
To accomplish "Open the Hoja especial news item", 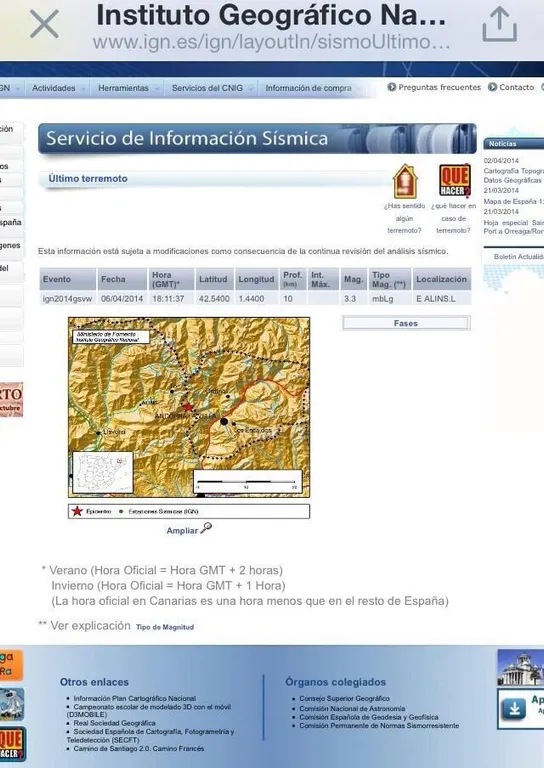I will pyautogui.click(x=514, y=227).
